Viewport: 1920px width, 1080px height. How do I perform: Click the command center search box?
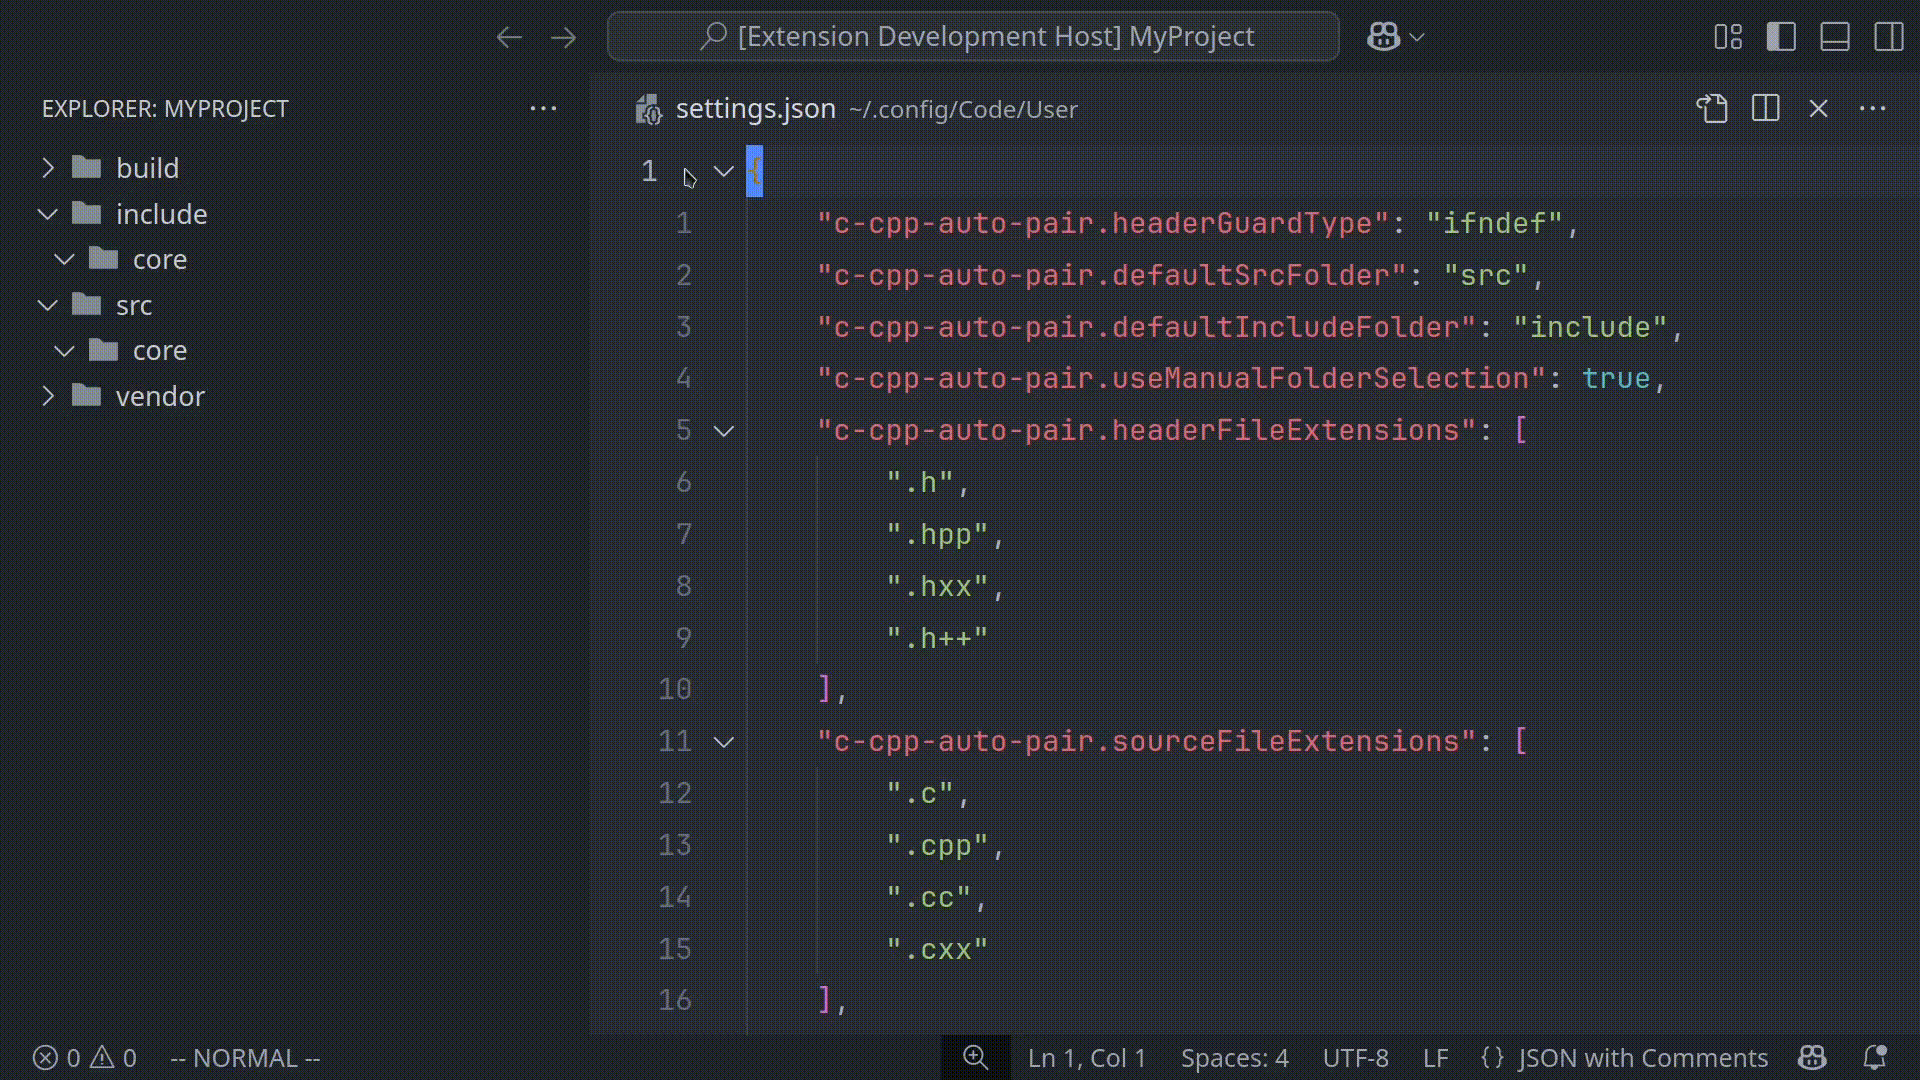(973, 37)
